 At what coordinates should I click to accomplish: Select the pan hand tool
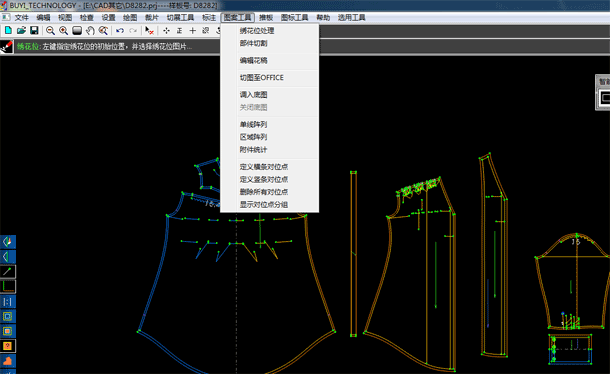90,30
